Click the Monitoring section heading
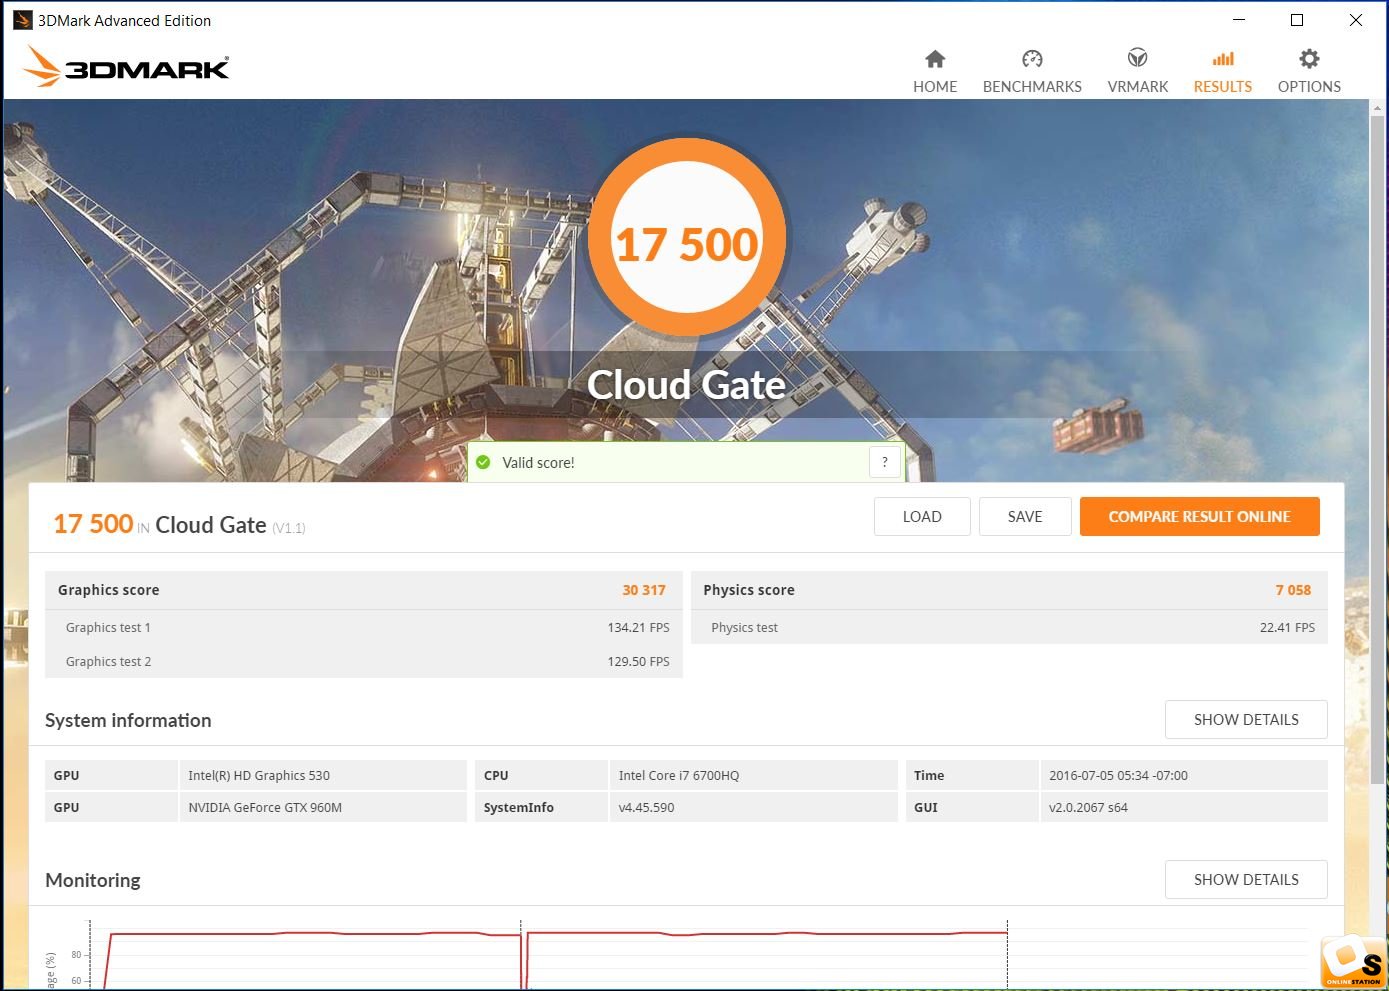 coord(93,880)
